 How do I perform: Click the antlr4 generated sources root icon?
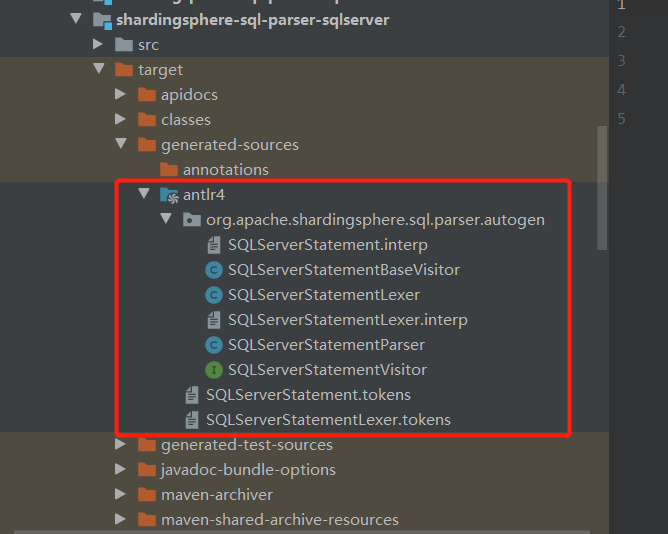[x=169, y=195]
